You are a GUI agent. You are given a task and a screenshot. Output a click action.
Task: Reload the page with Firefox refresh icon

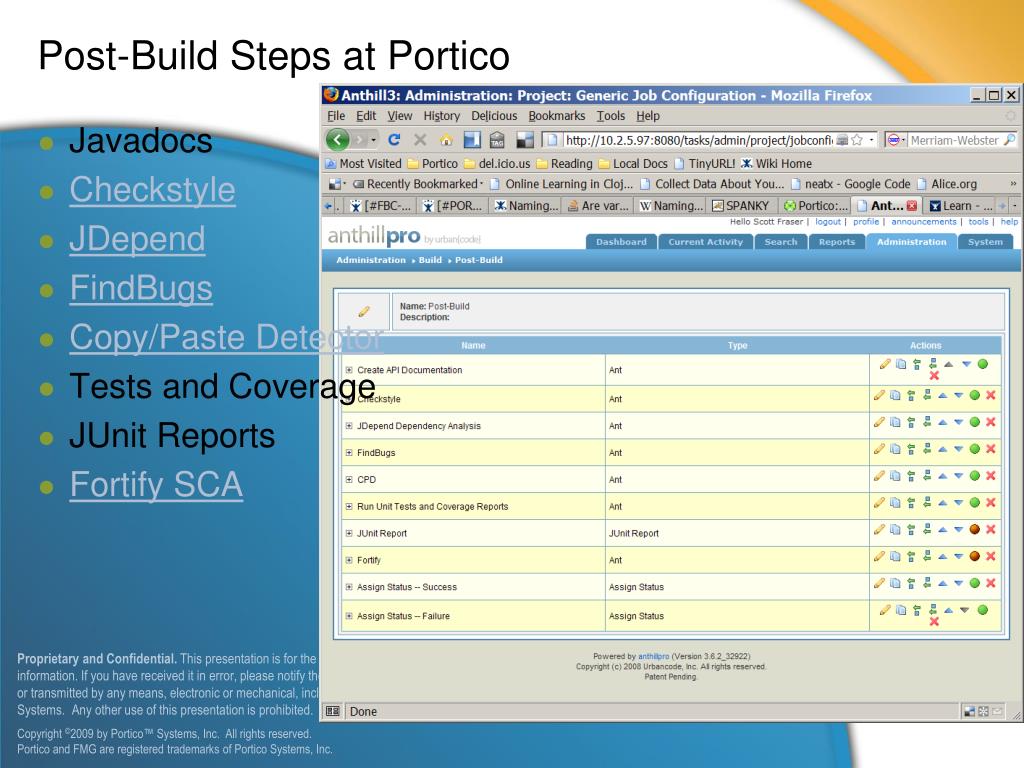[394, 140]
